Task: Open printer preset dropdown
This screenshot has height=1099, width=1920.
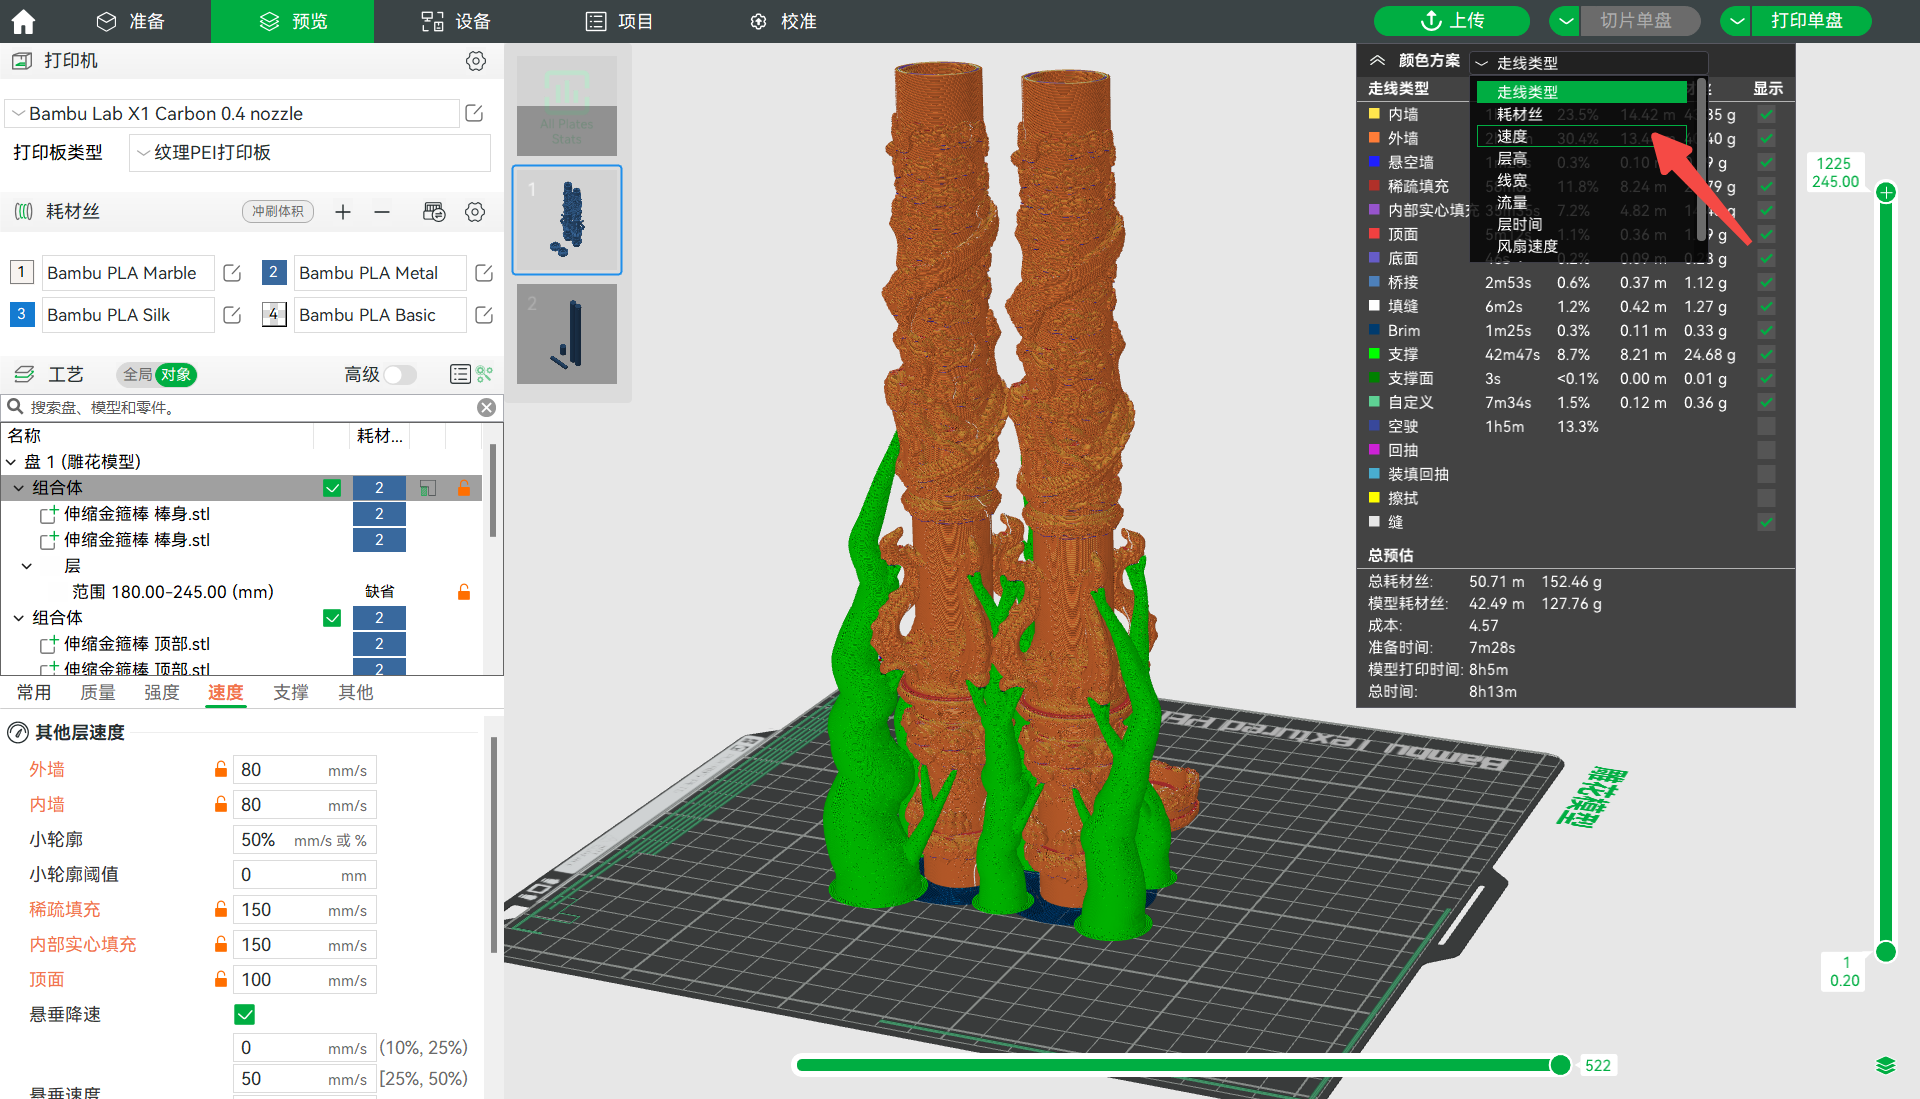Action: point(231,114)
